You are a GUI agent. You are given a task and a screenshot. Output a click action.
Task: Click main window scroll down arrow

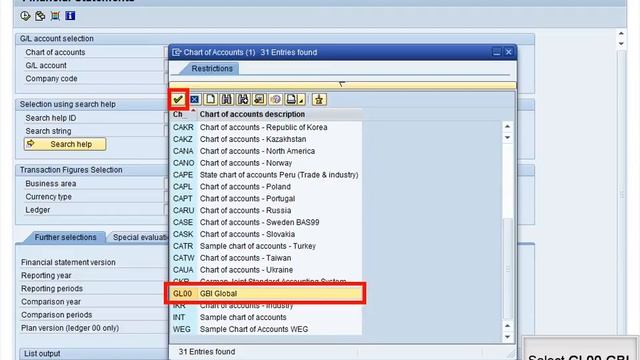click(x=621, y=43)
